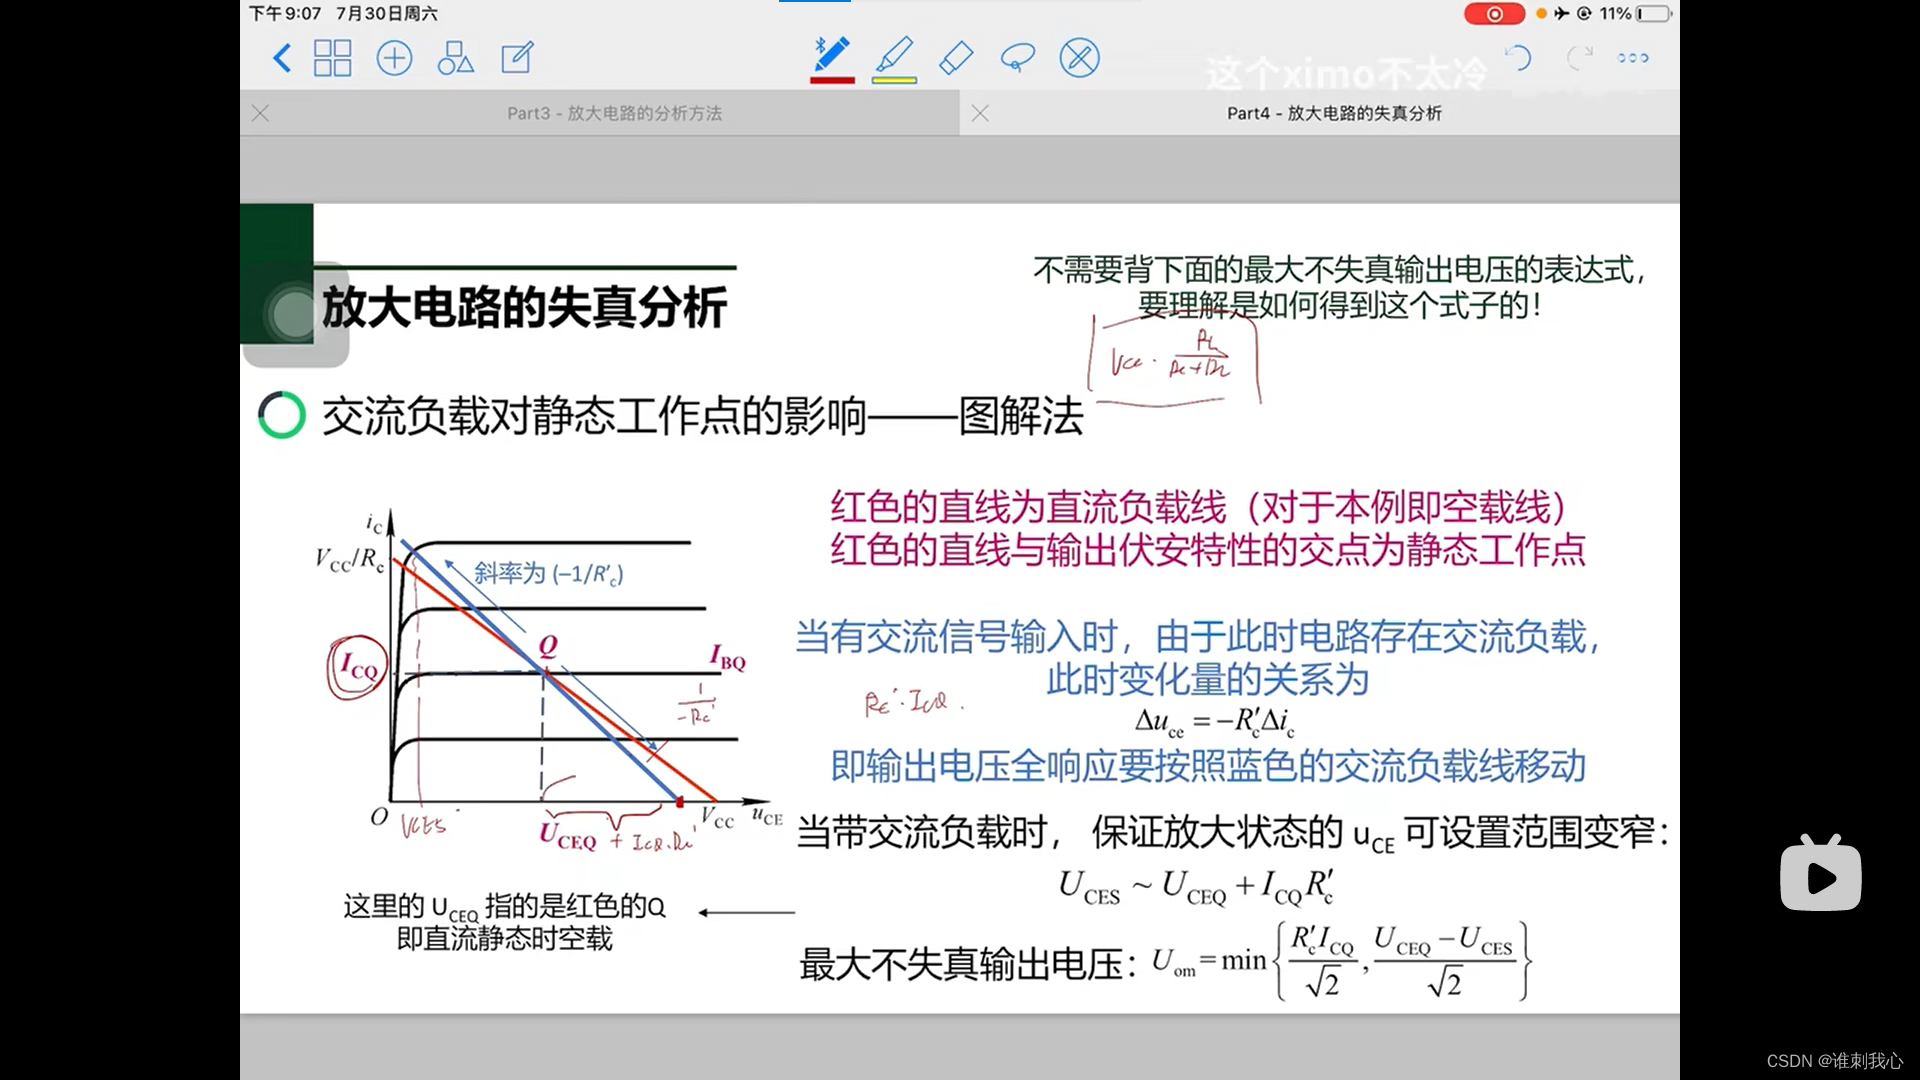1920x1080 pixels.
Task: Switch to Part4 放大电路的失真分析 tab
Action: click(1334, 113)
